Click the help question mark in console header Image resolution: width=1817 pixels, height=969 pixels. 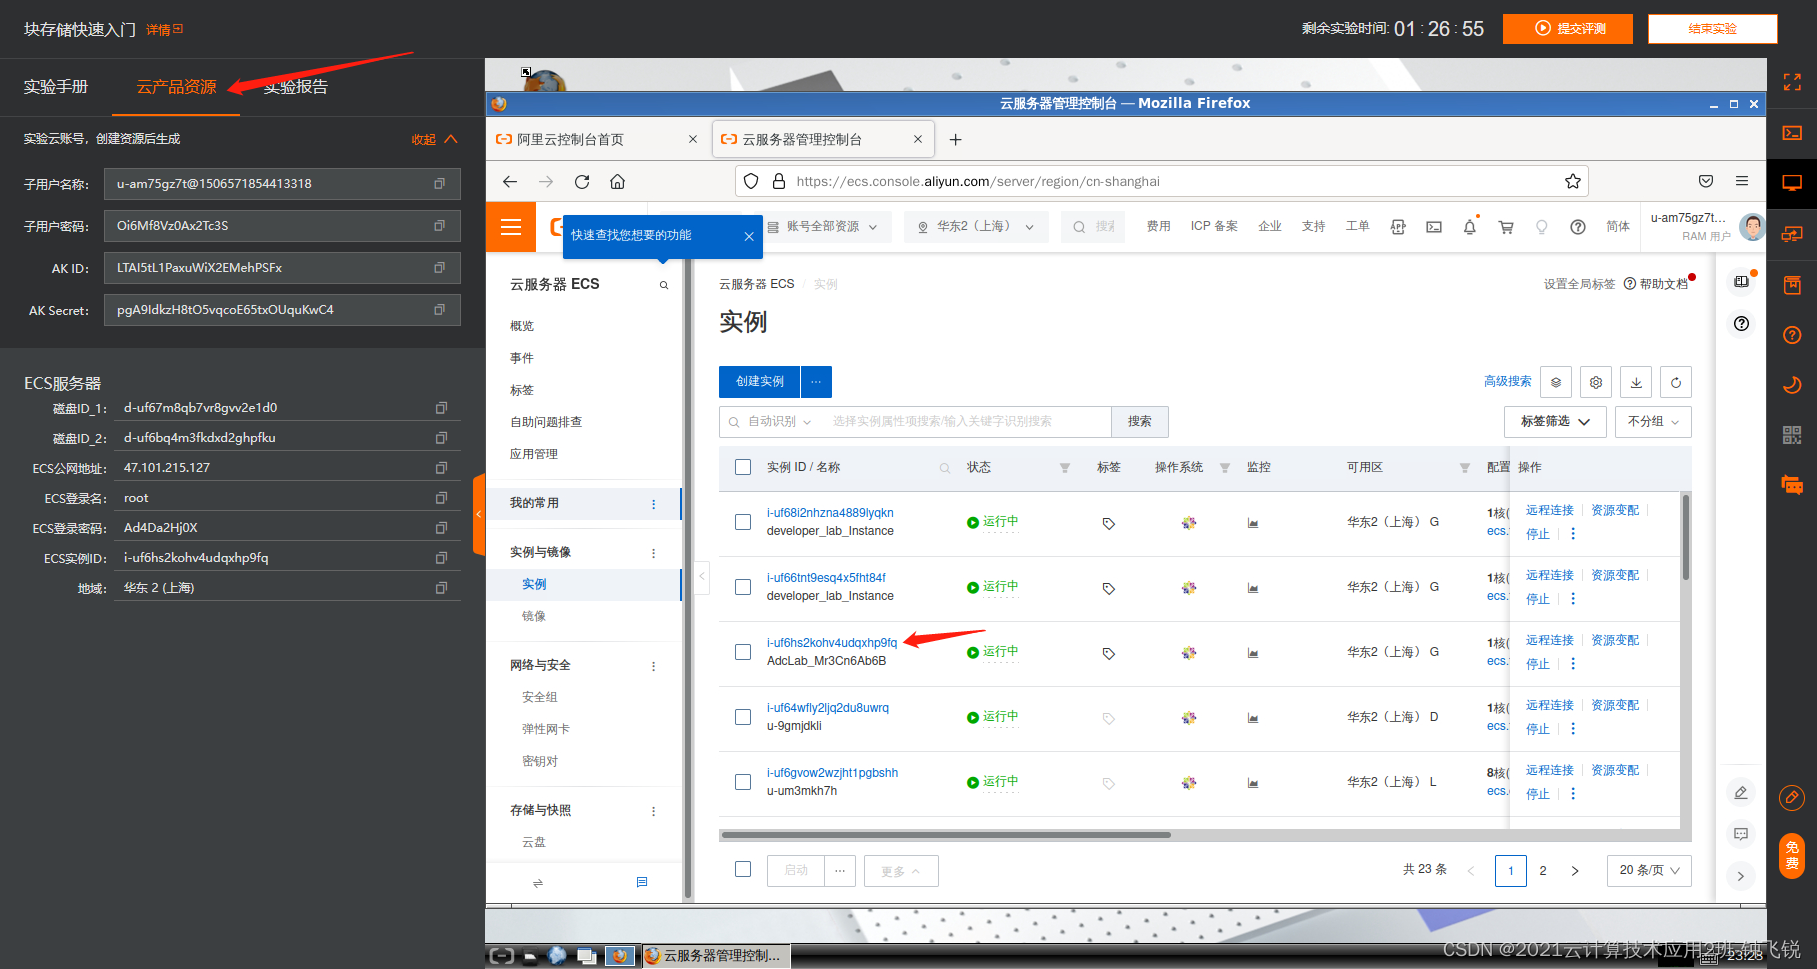tap(1578, 227)
